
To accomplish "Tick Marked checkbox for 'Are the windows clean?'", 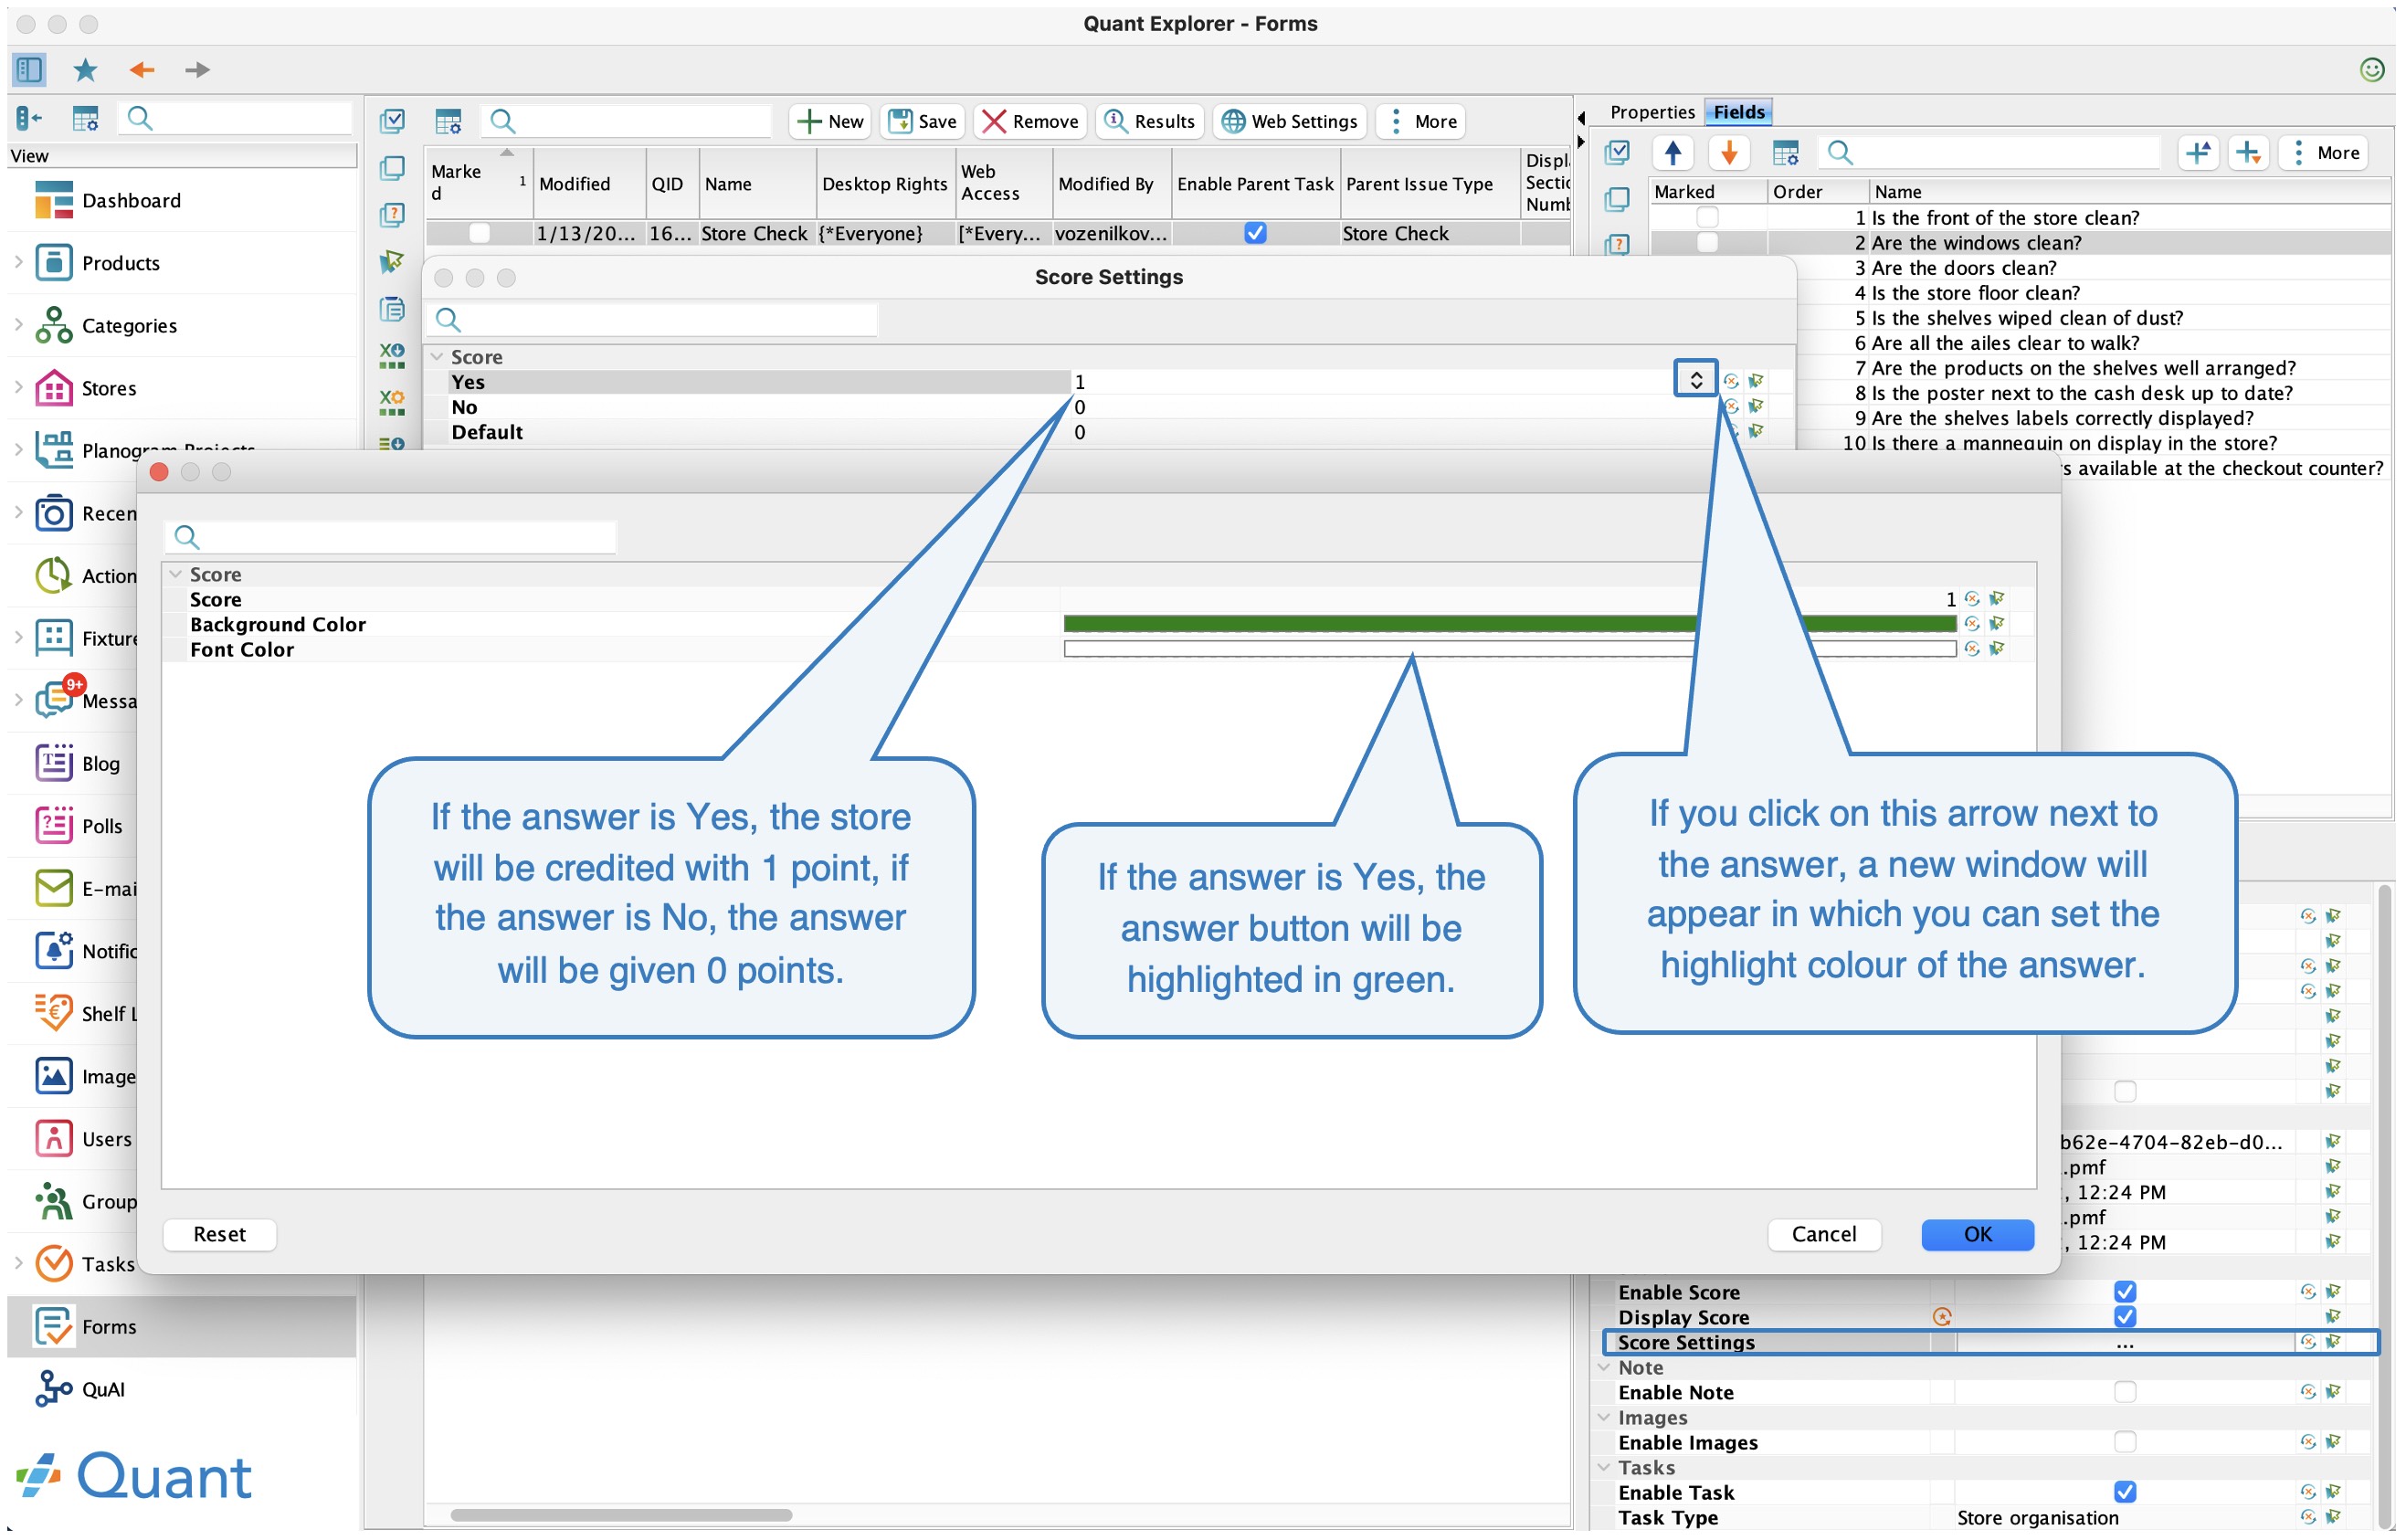I will (1707, 242).
